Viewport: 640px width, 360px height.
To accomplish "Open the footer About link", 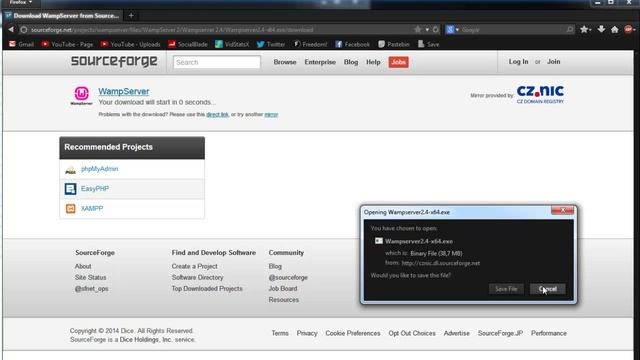I will tap(83, 266).
